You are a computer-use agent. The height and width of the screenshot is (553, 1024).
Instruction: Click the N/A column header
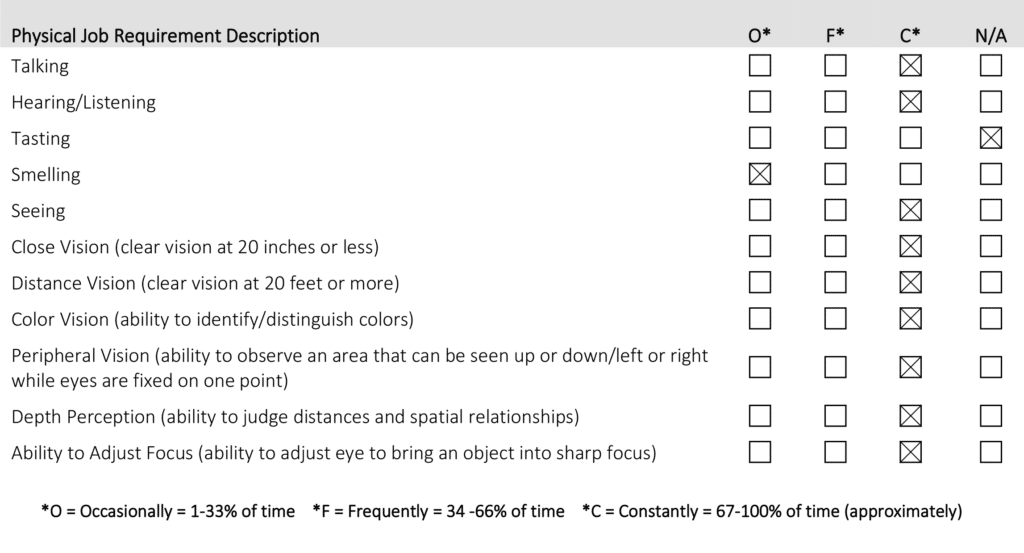click(x=991, y=36)
